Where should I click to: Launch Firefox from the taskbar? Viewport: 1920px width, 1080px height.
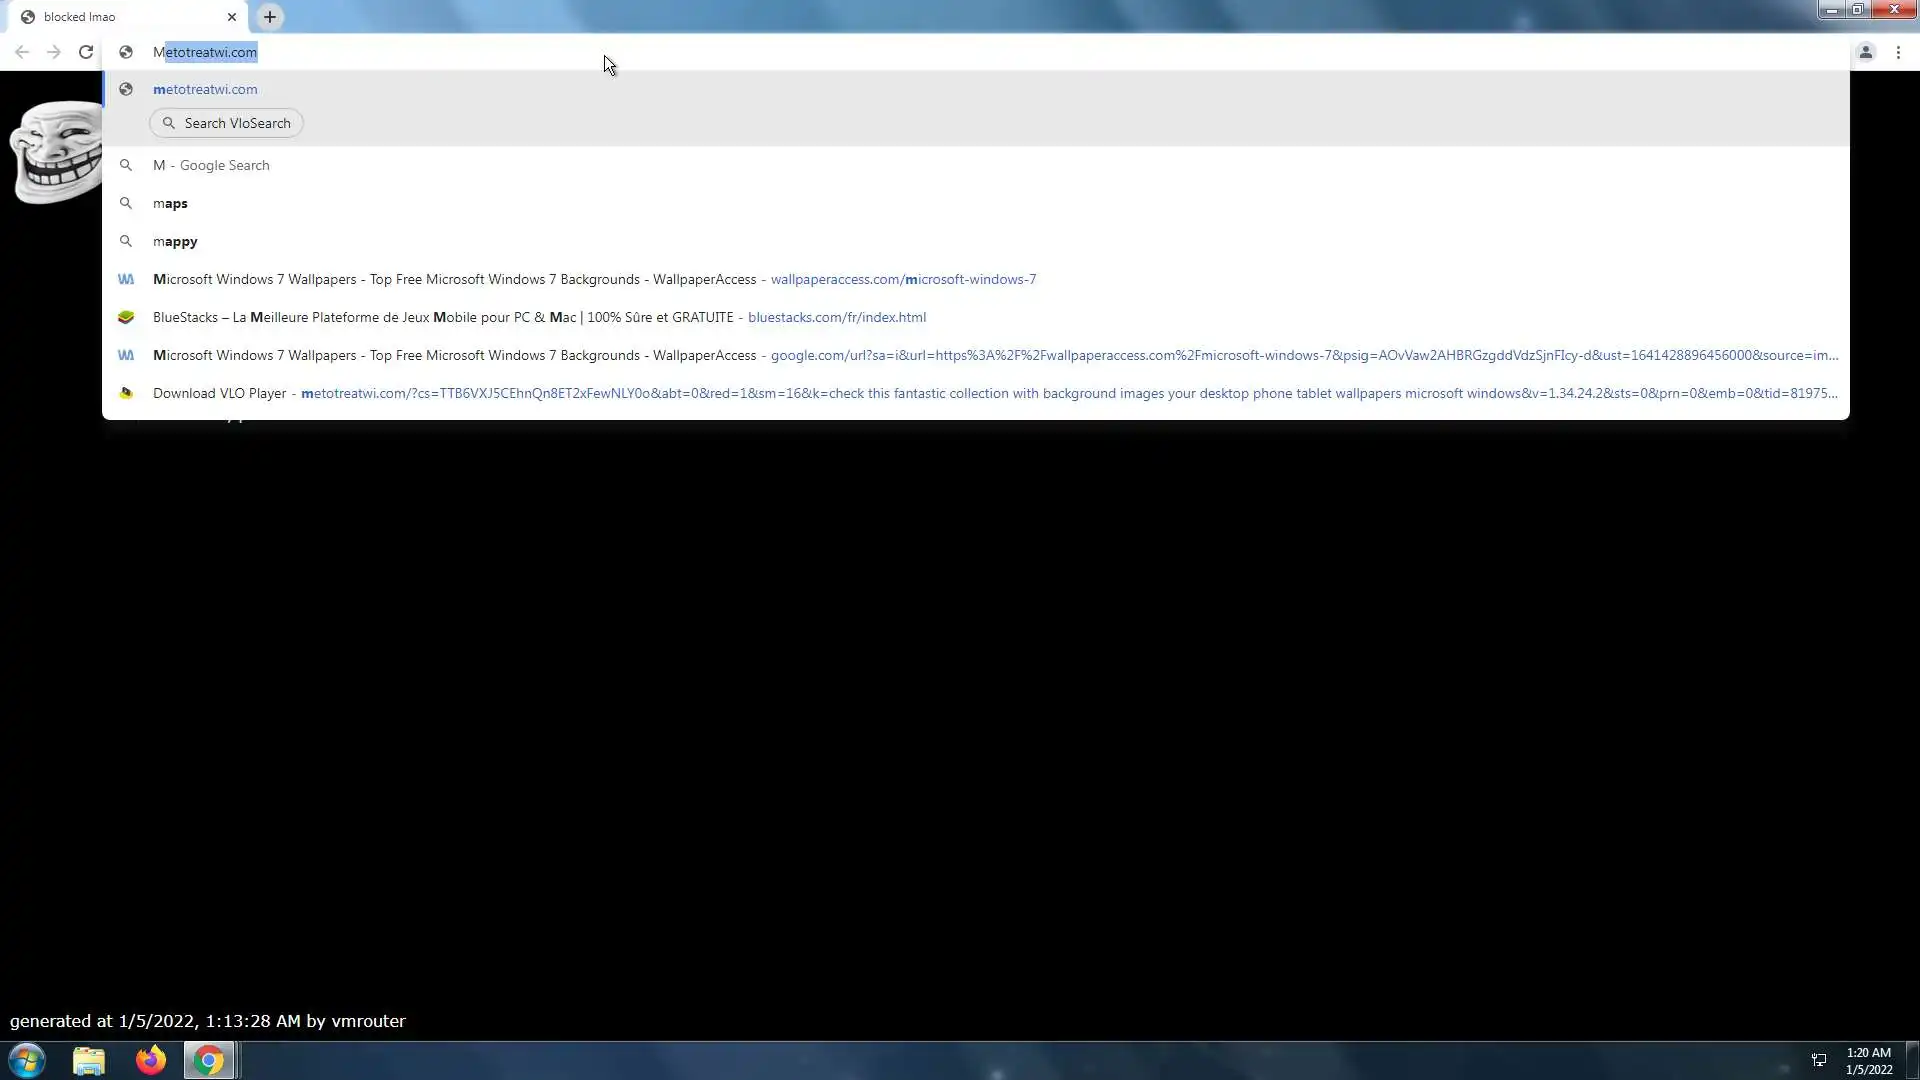[151, 1060]
